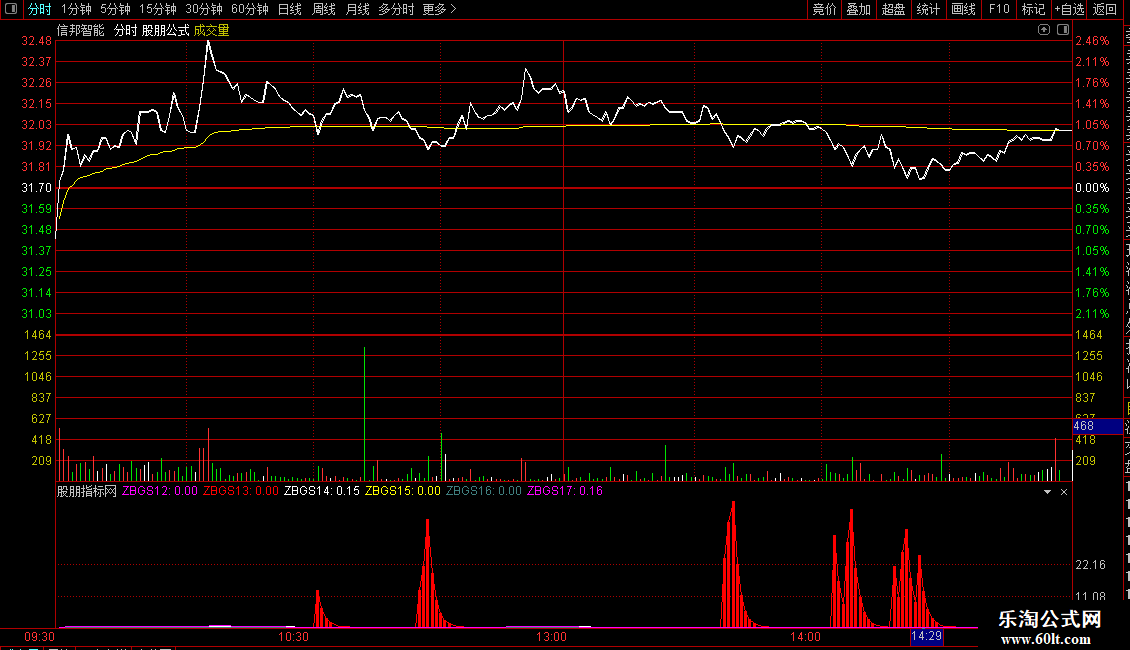
Task: Click the 叠加 overlay button
Action: (x=859, y=9)
